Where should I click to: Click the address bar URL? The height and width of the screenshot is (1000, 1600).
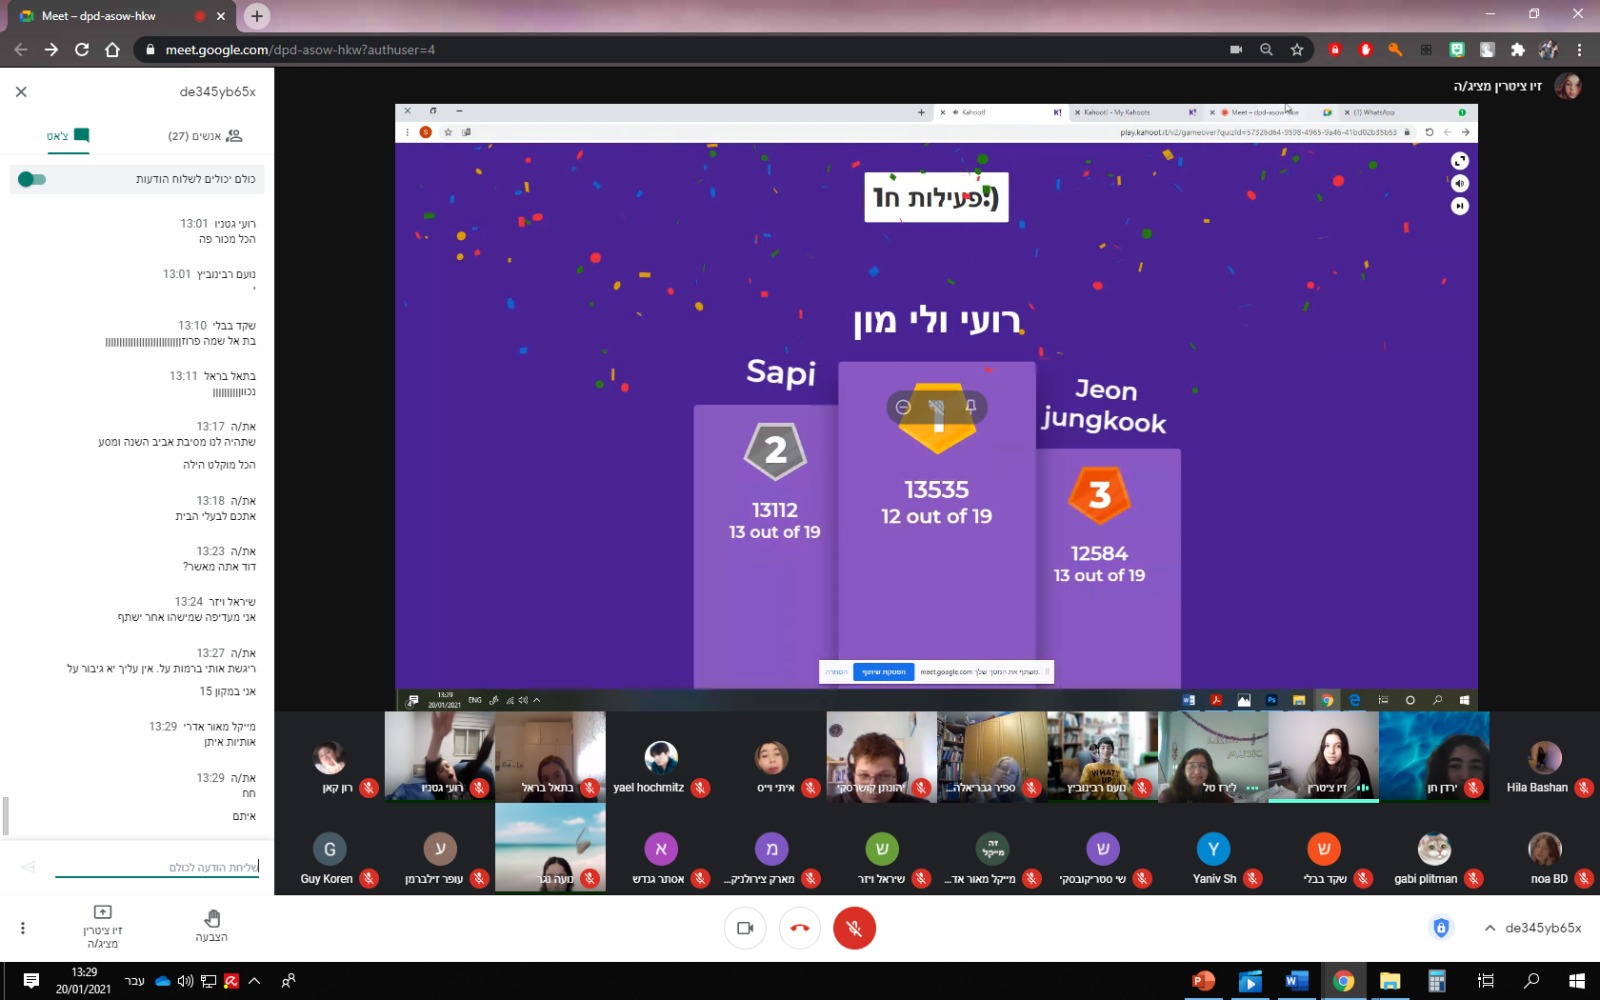point(300,49)
